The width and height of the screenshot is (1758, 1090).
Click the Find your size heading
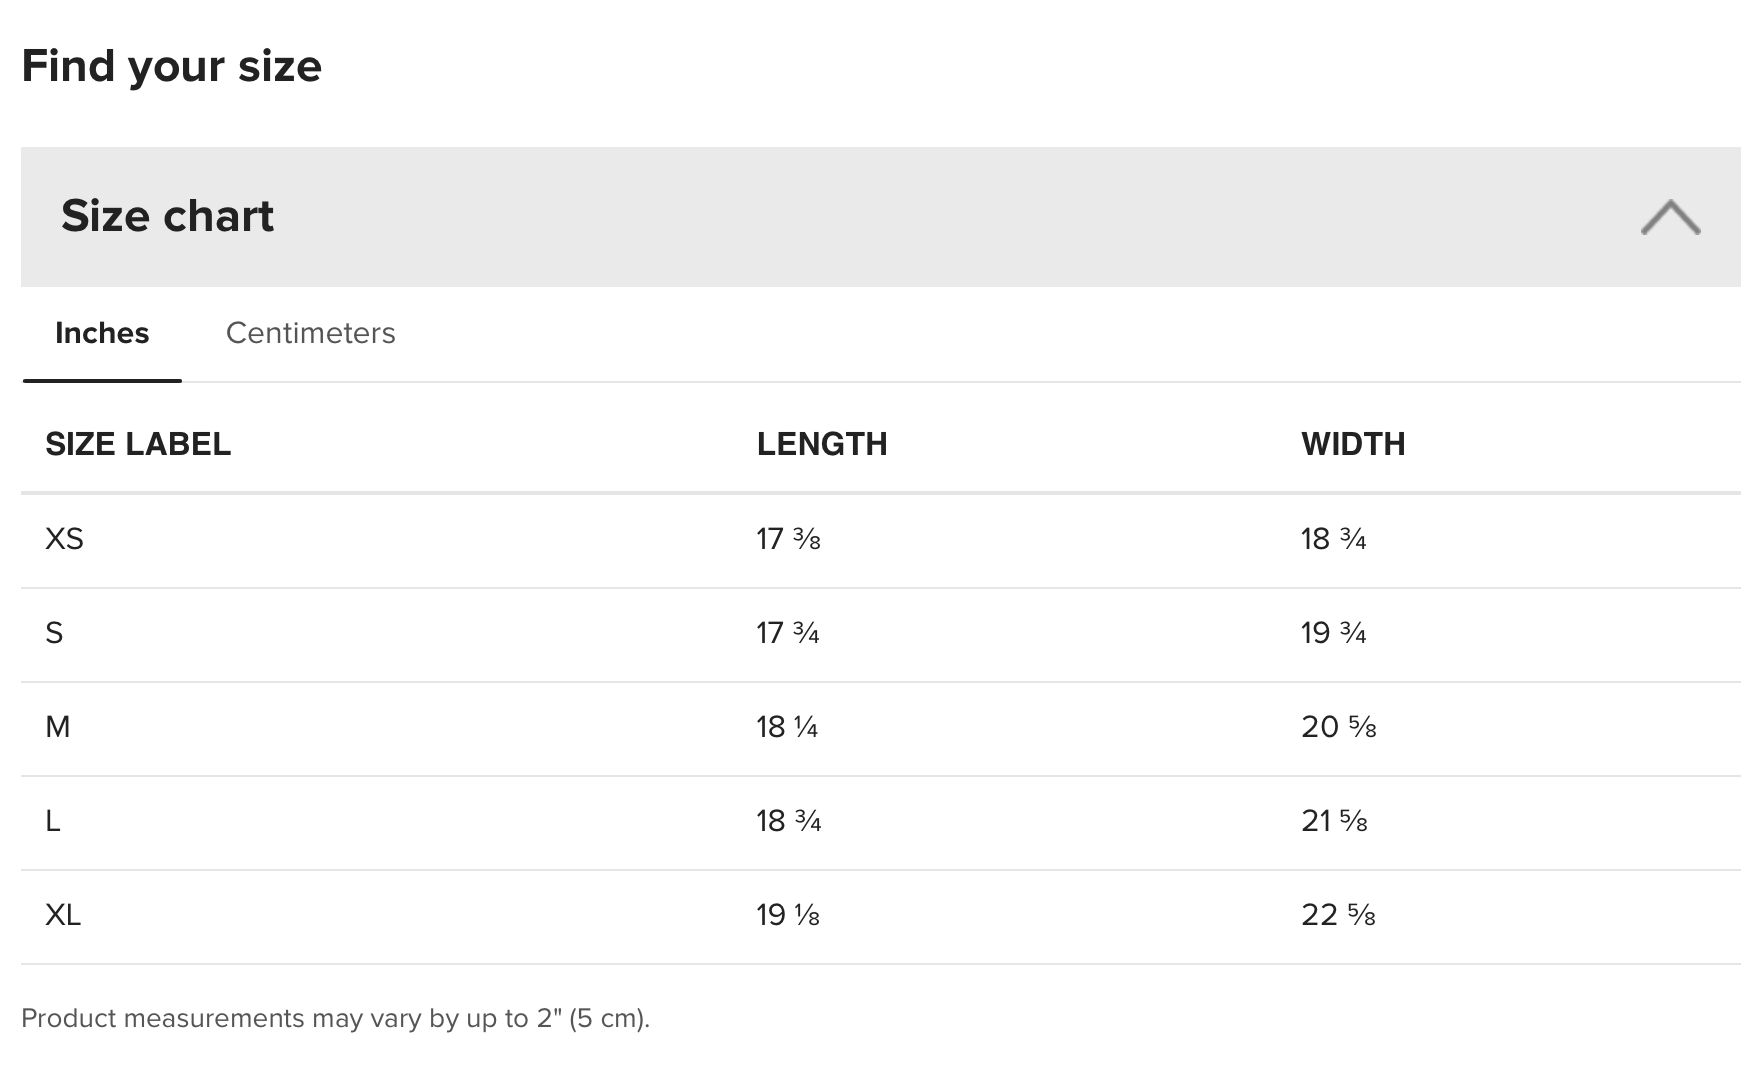(171, 66)
